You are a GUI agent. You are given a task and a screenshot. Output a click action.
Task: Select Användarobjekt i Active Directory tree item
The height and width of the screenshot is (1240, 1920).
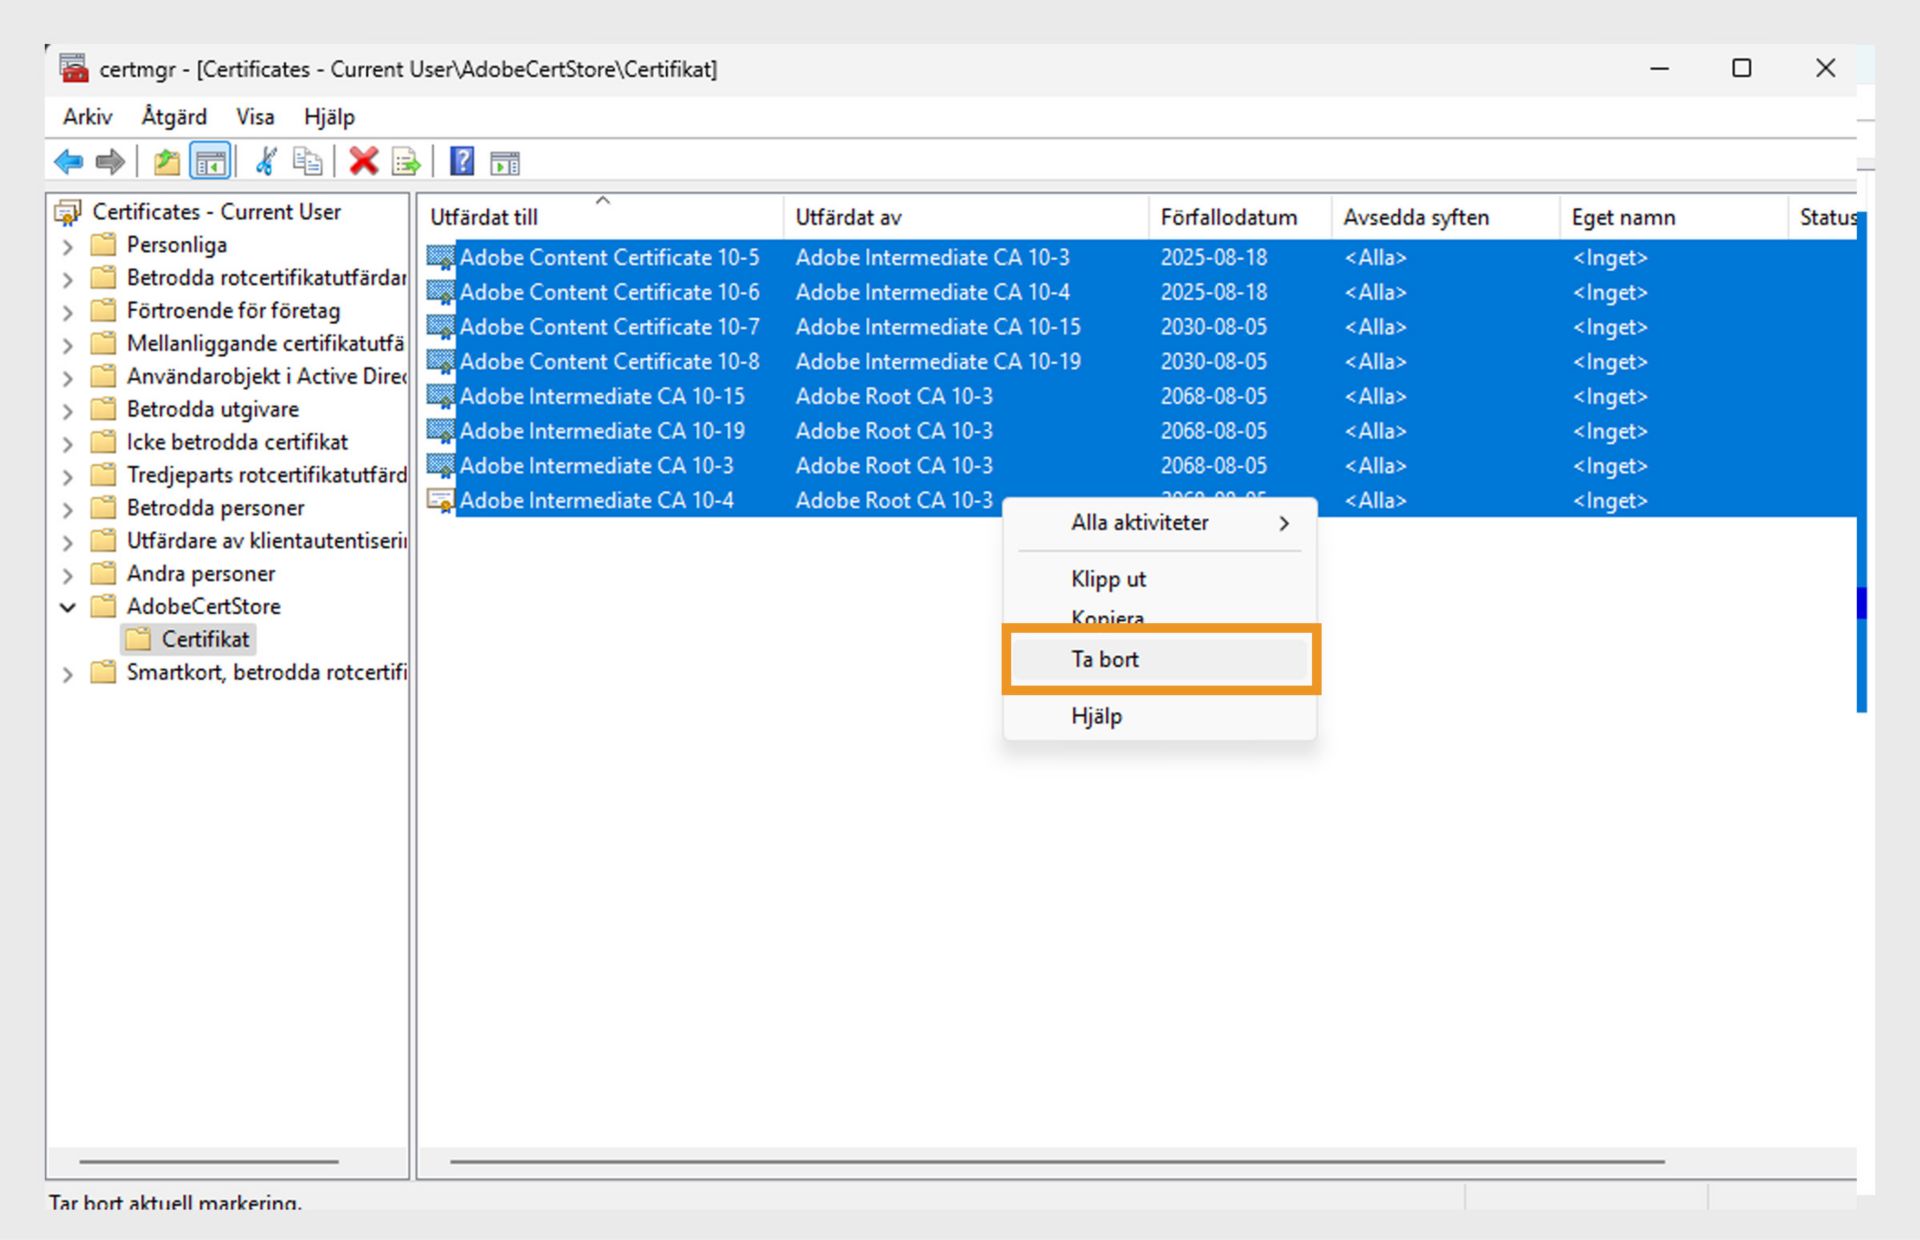point(266,377)
